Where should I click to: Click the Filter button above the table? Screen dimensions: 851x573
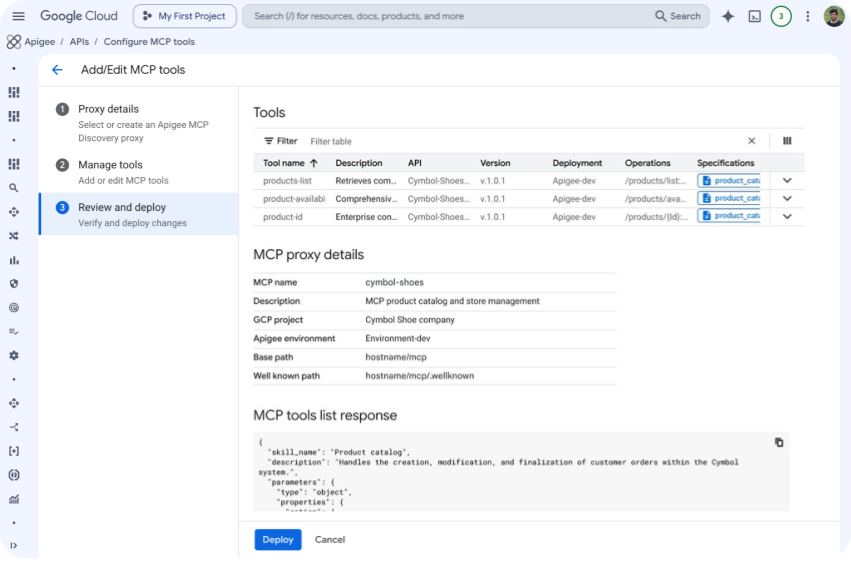(x=281, y=141)
